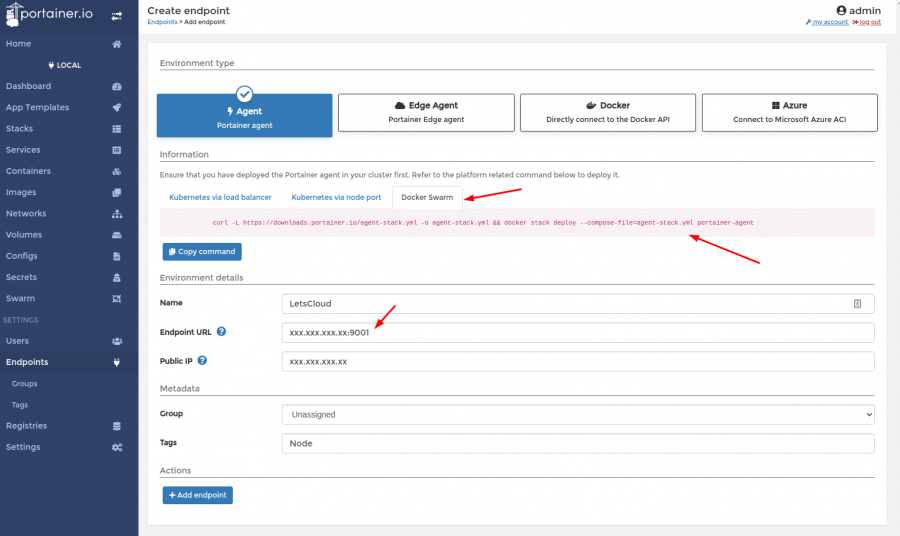Open Containers in the sidebar
This screenshot has width=900, height=536.
tap(69, 172)
